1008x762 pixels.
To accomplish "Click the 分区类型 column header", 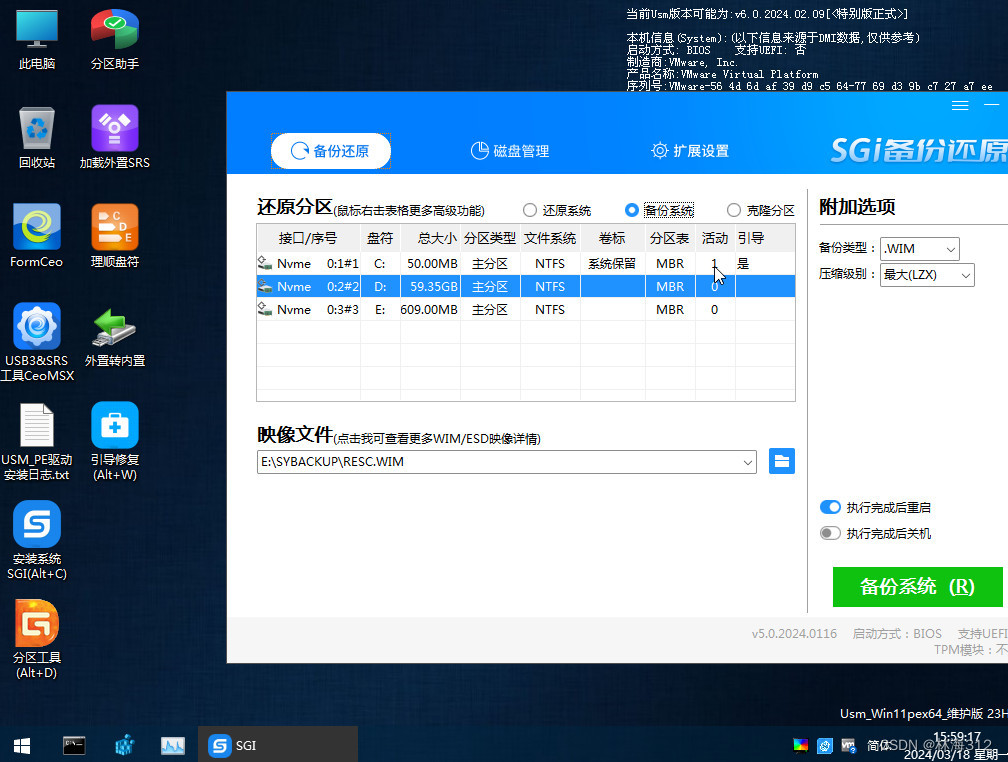I will tap(490, 238).
